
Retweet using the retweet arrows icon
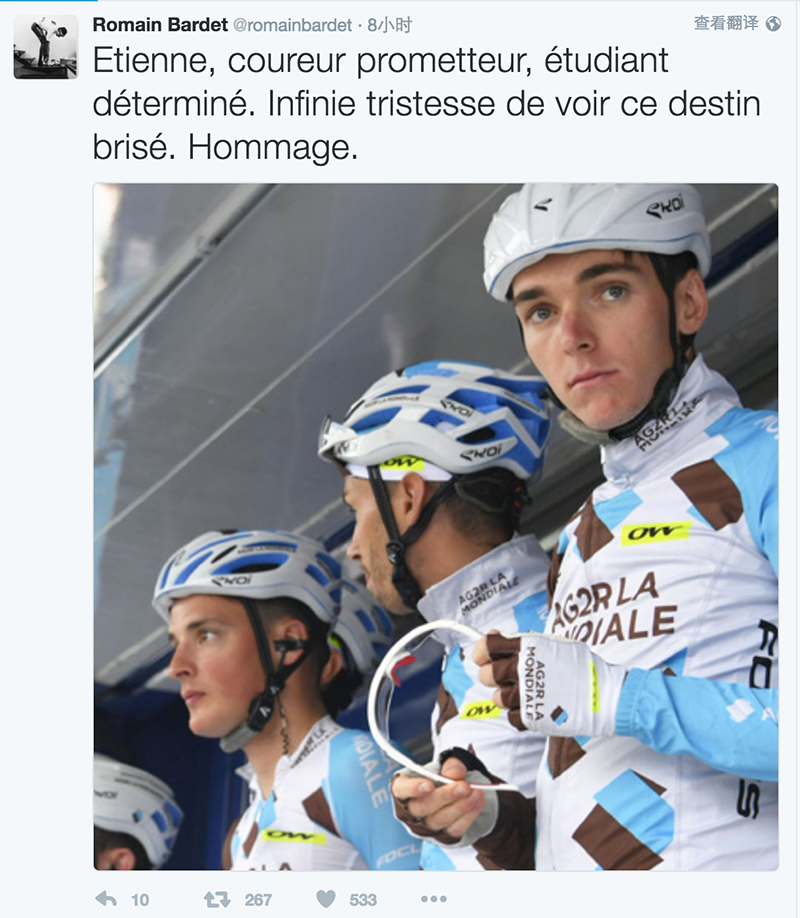(217, 899)
